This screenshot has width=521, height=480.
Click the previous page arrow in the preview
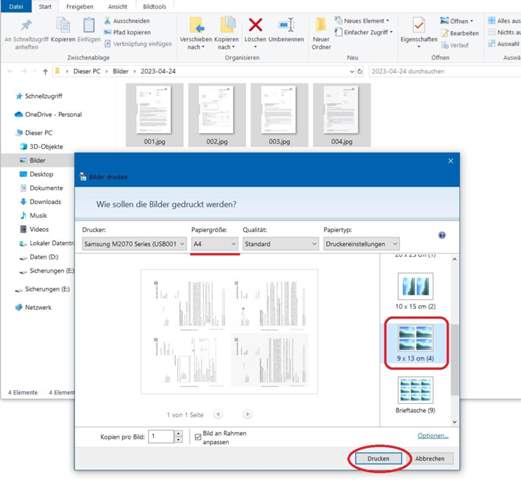tap(218, 414)
